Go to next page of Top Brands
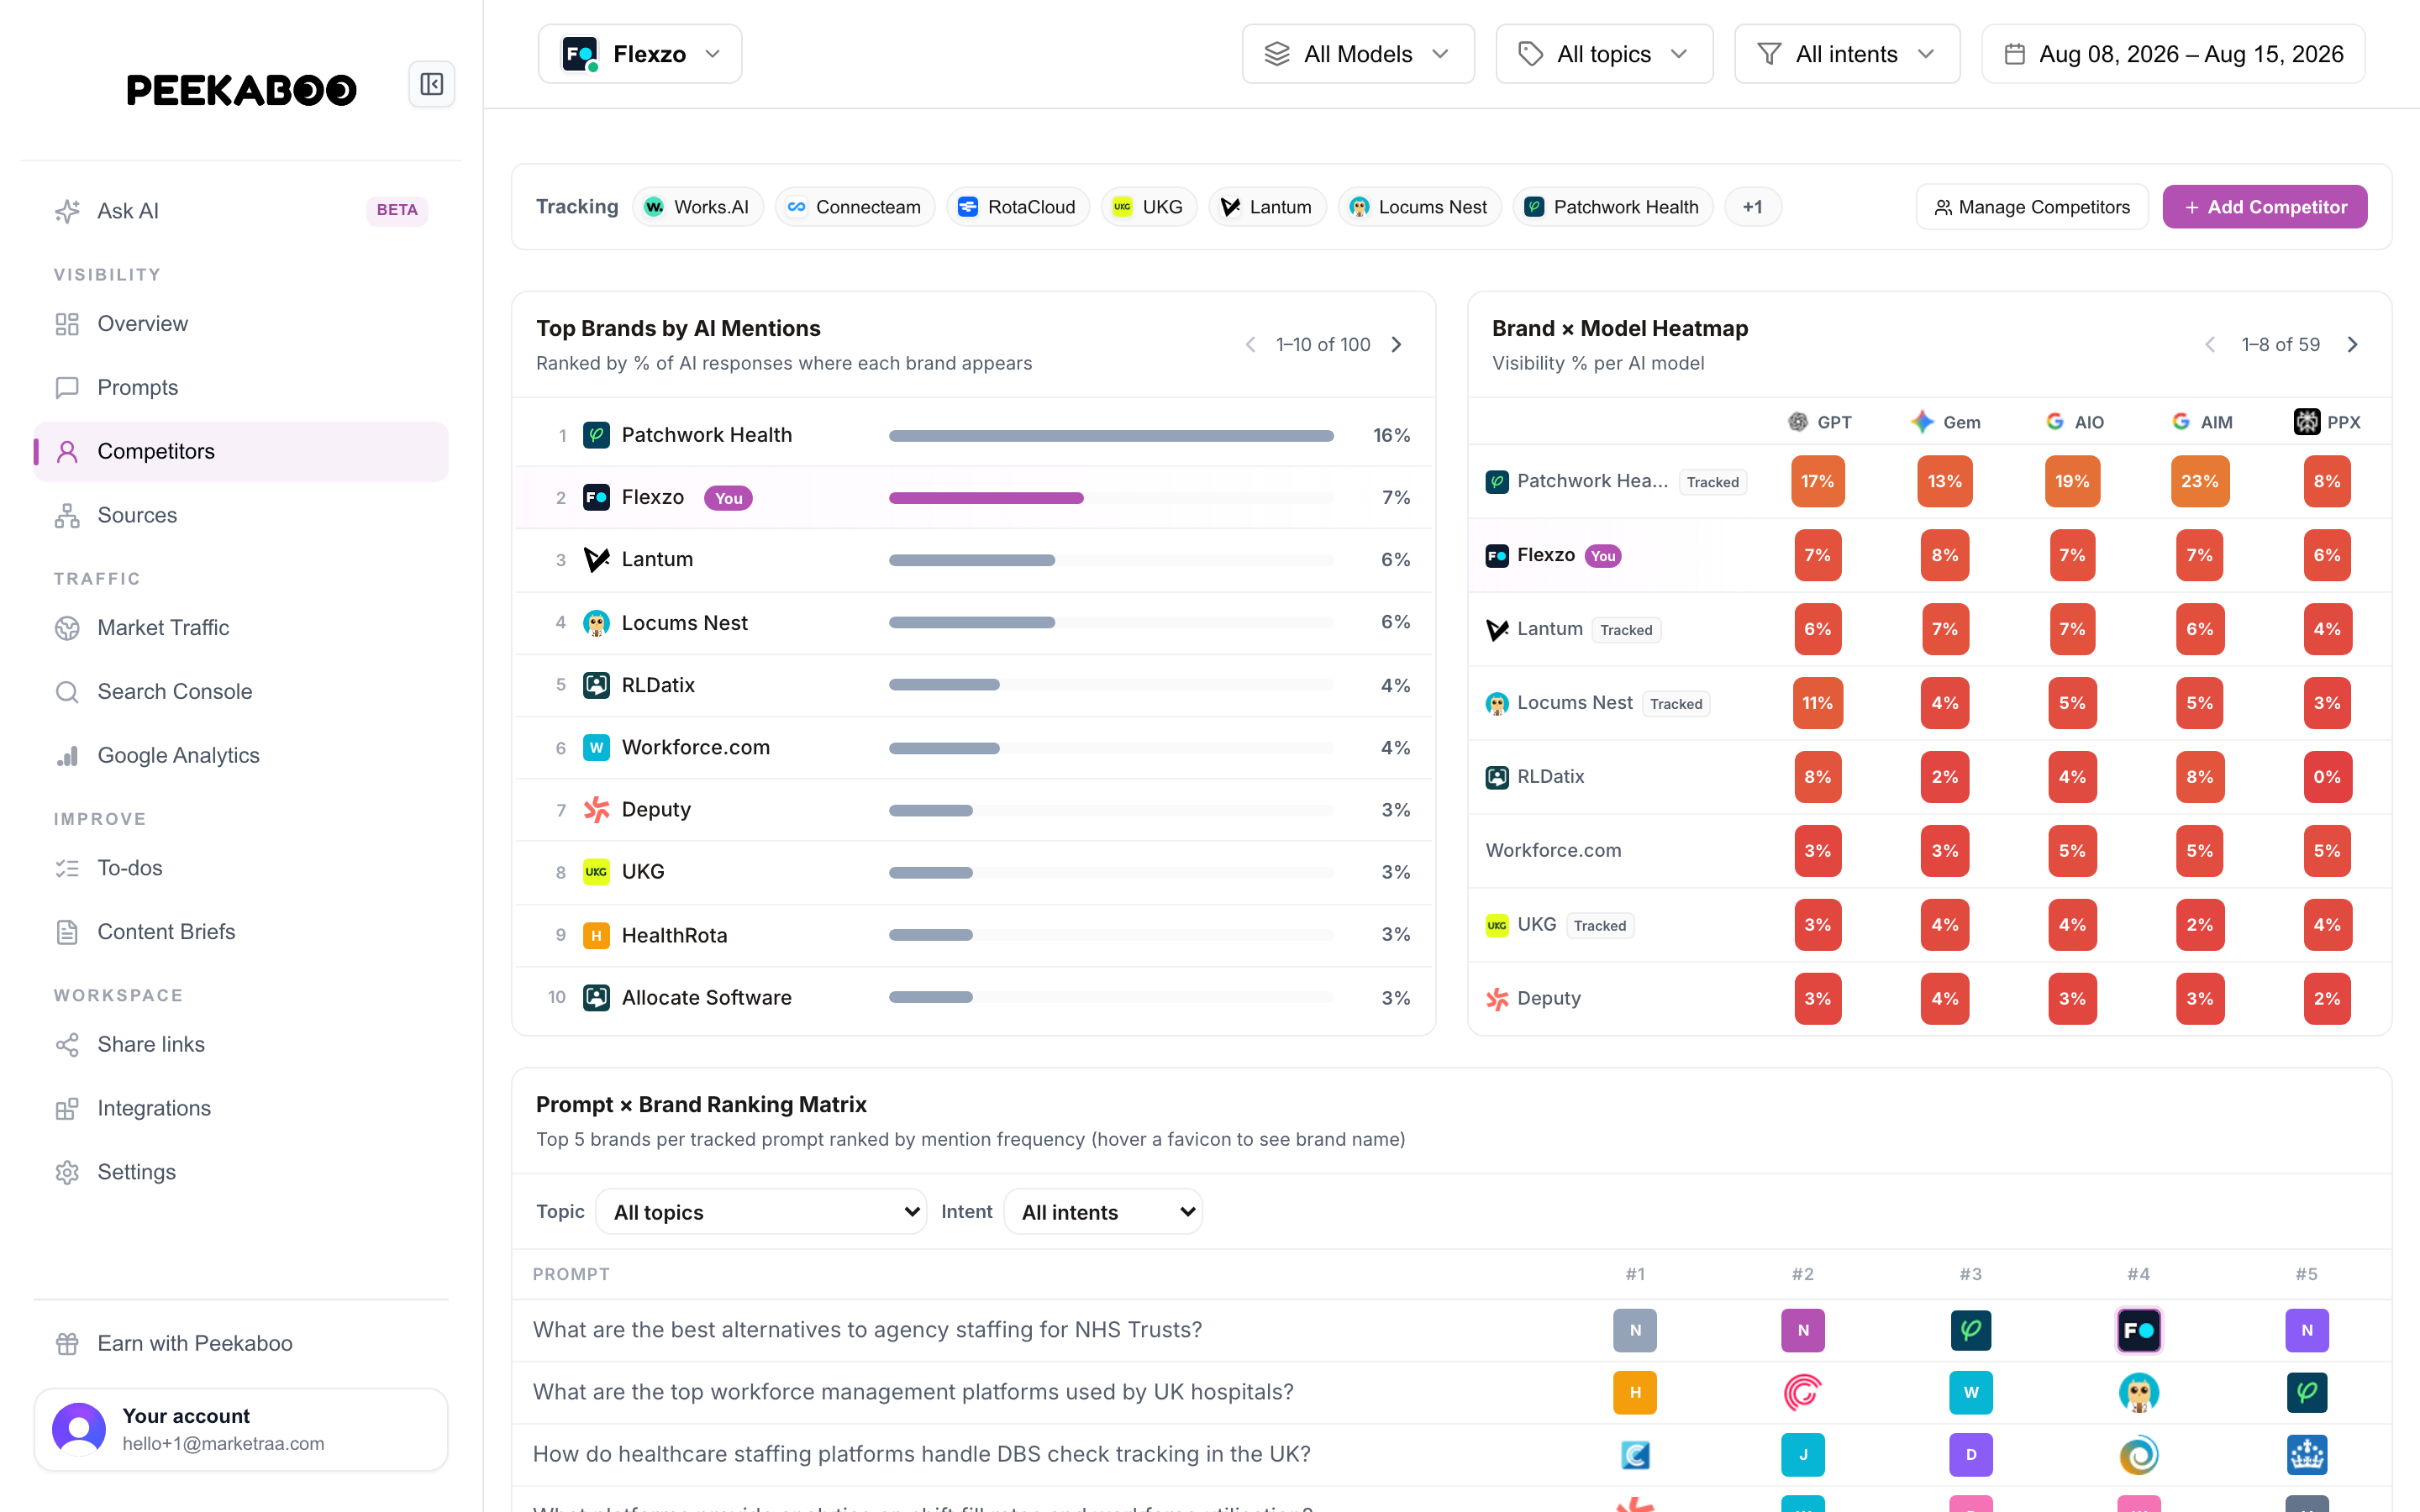2420x1512 pixels. coord(1397,345)
